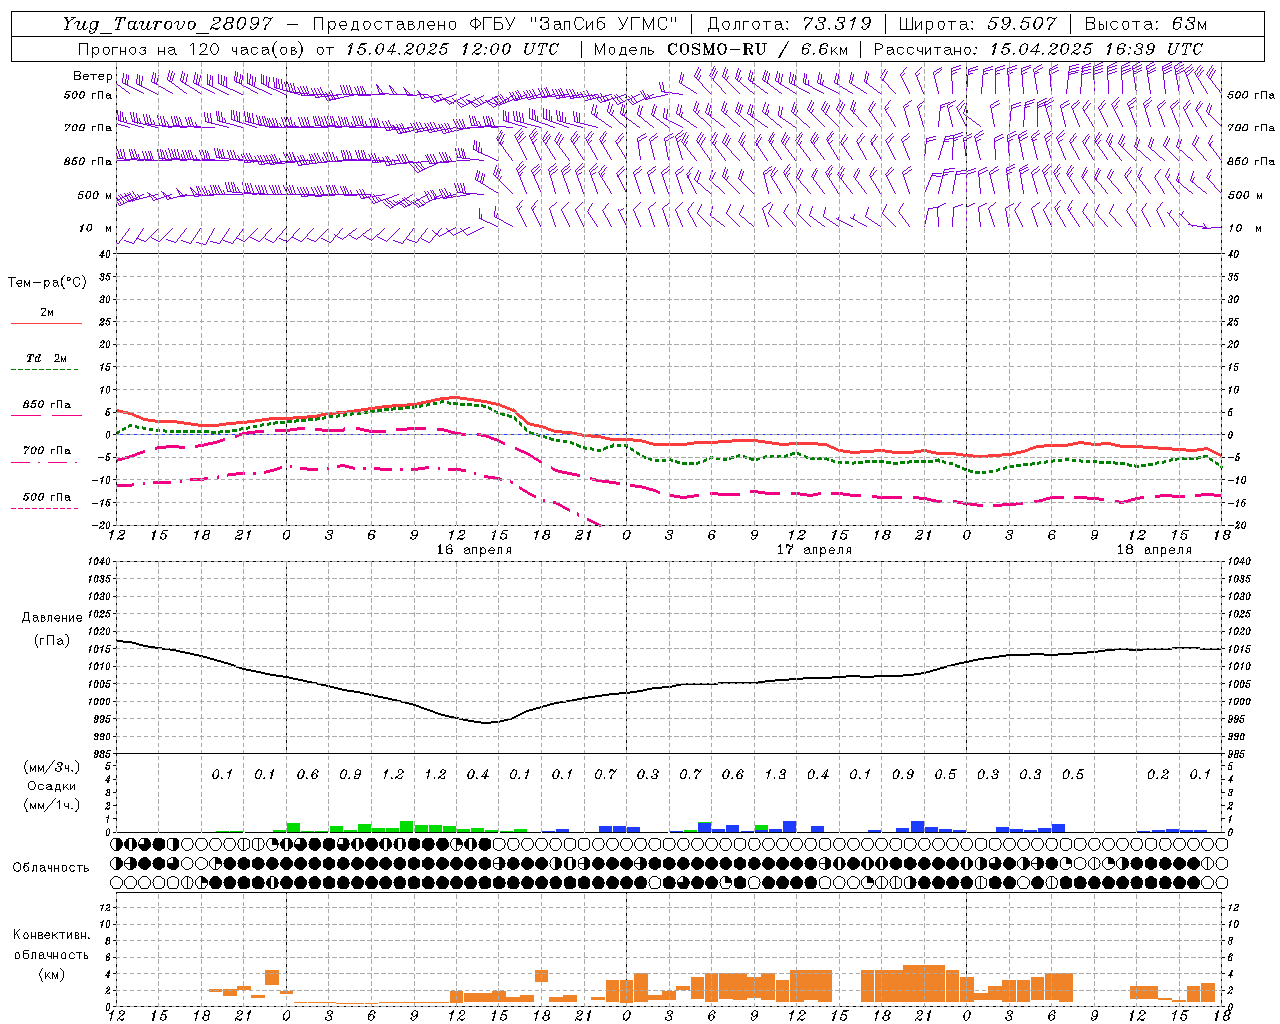The height and width of the screenshot is (1024, 1280).
Task: Click the (км) unit label under convective cloudiness
Action: [51, 974]
